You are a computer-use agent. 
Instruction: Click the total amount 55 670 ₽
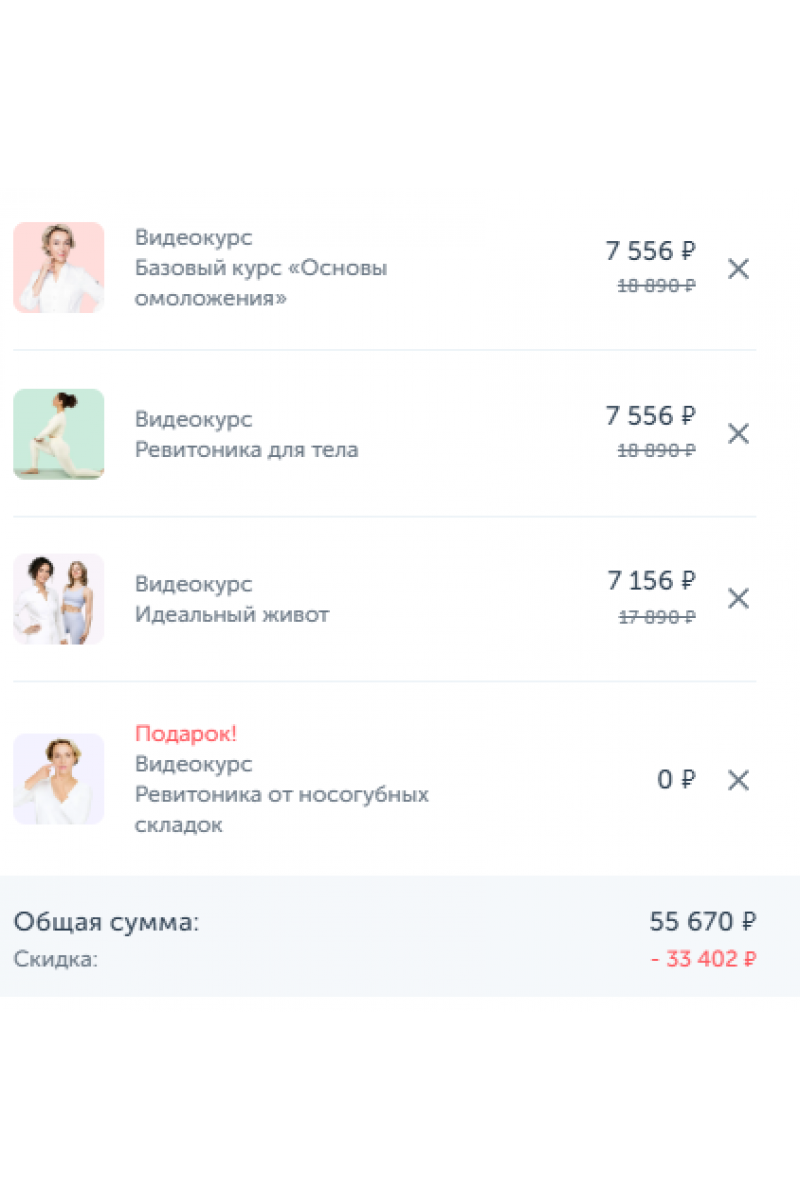[x=702, y=921]
